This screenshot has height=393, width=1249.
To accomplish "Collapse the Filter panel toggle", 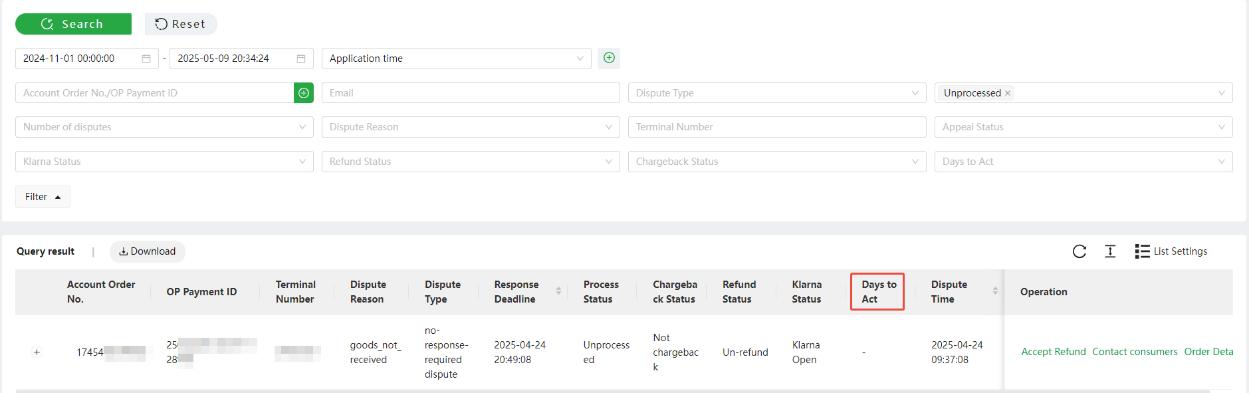I will [x=42, y=197].
